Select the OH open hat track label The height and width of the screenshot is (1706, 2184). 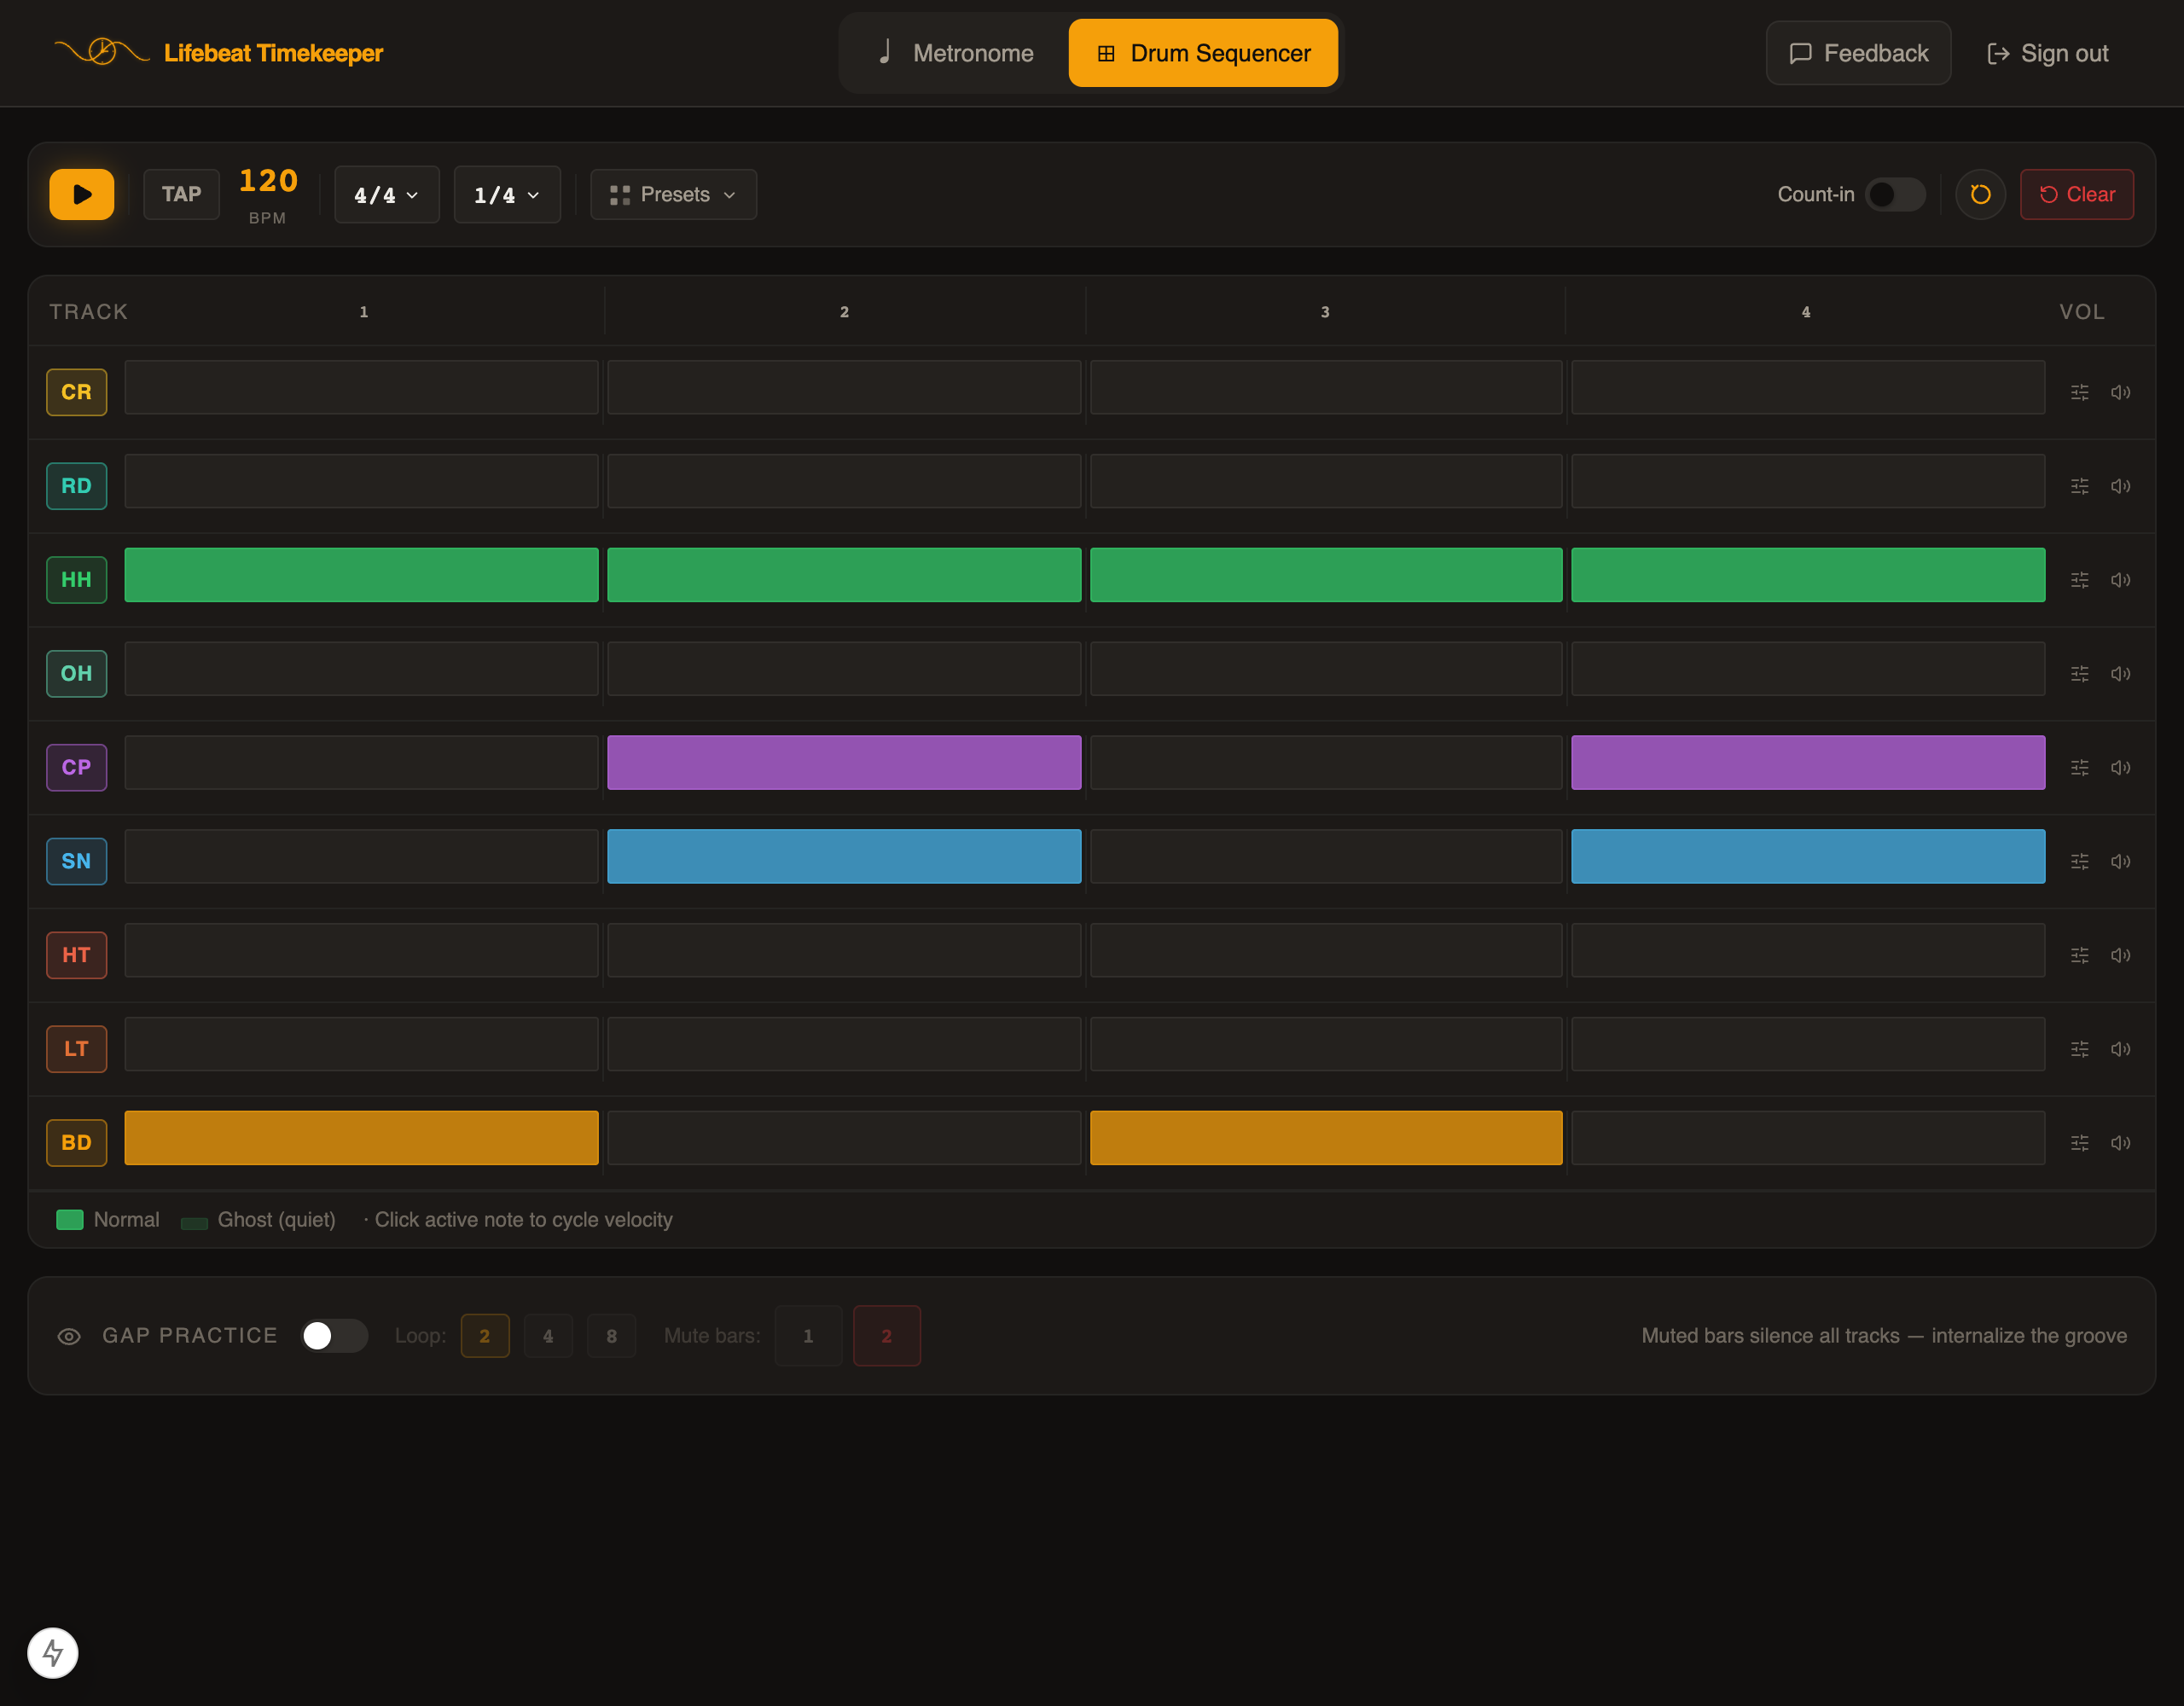pos(77,674)
